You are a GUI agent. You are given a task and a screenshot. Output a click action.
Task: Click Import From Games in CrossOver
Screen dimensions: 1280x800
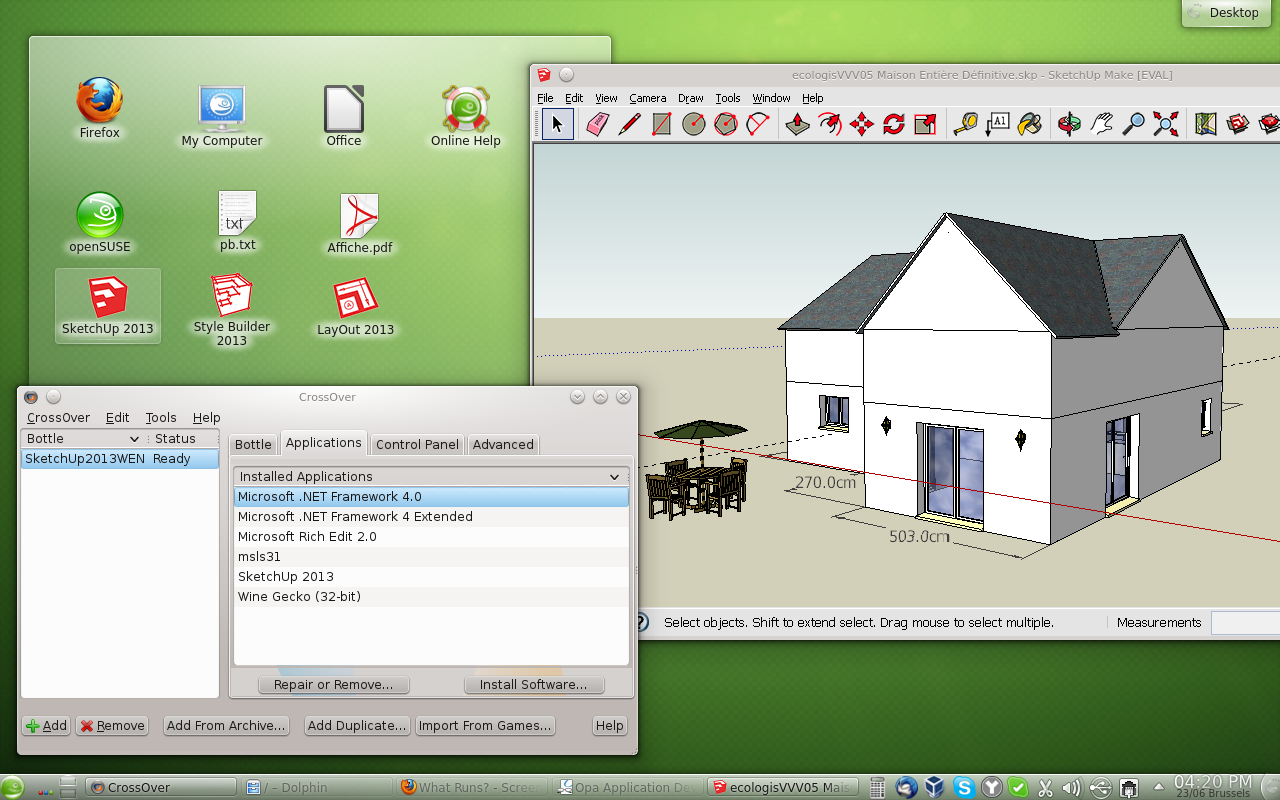(485, 725)
